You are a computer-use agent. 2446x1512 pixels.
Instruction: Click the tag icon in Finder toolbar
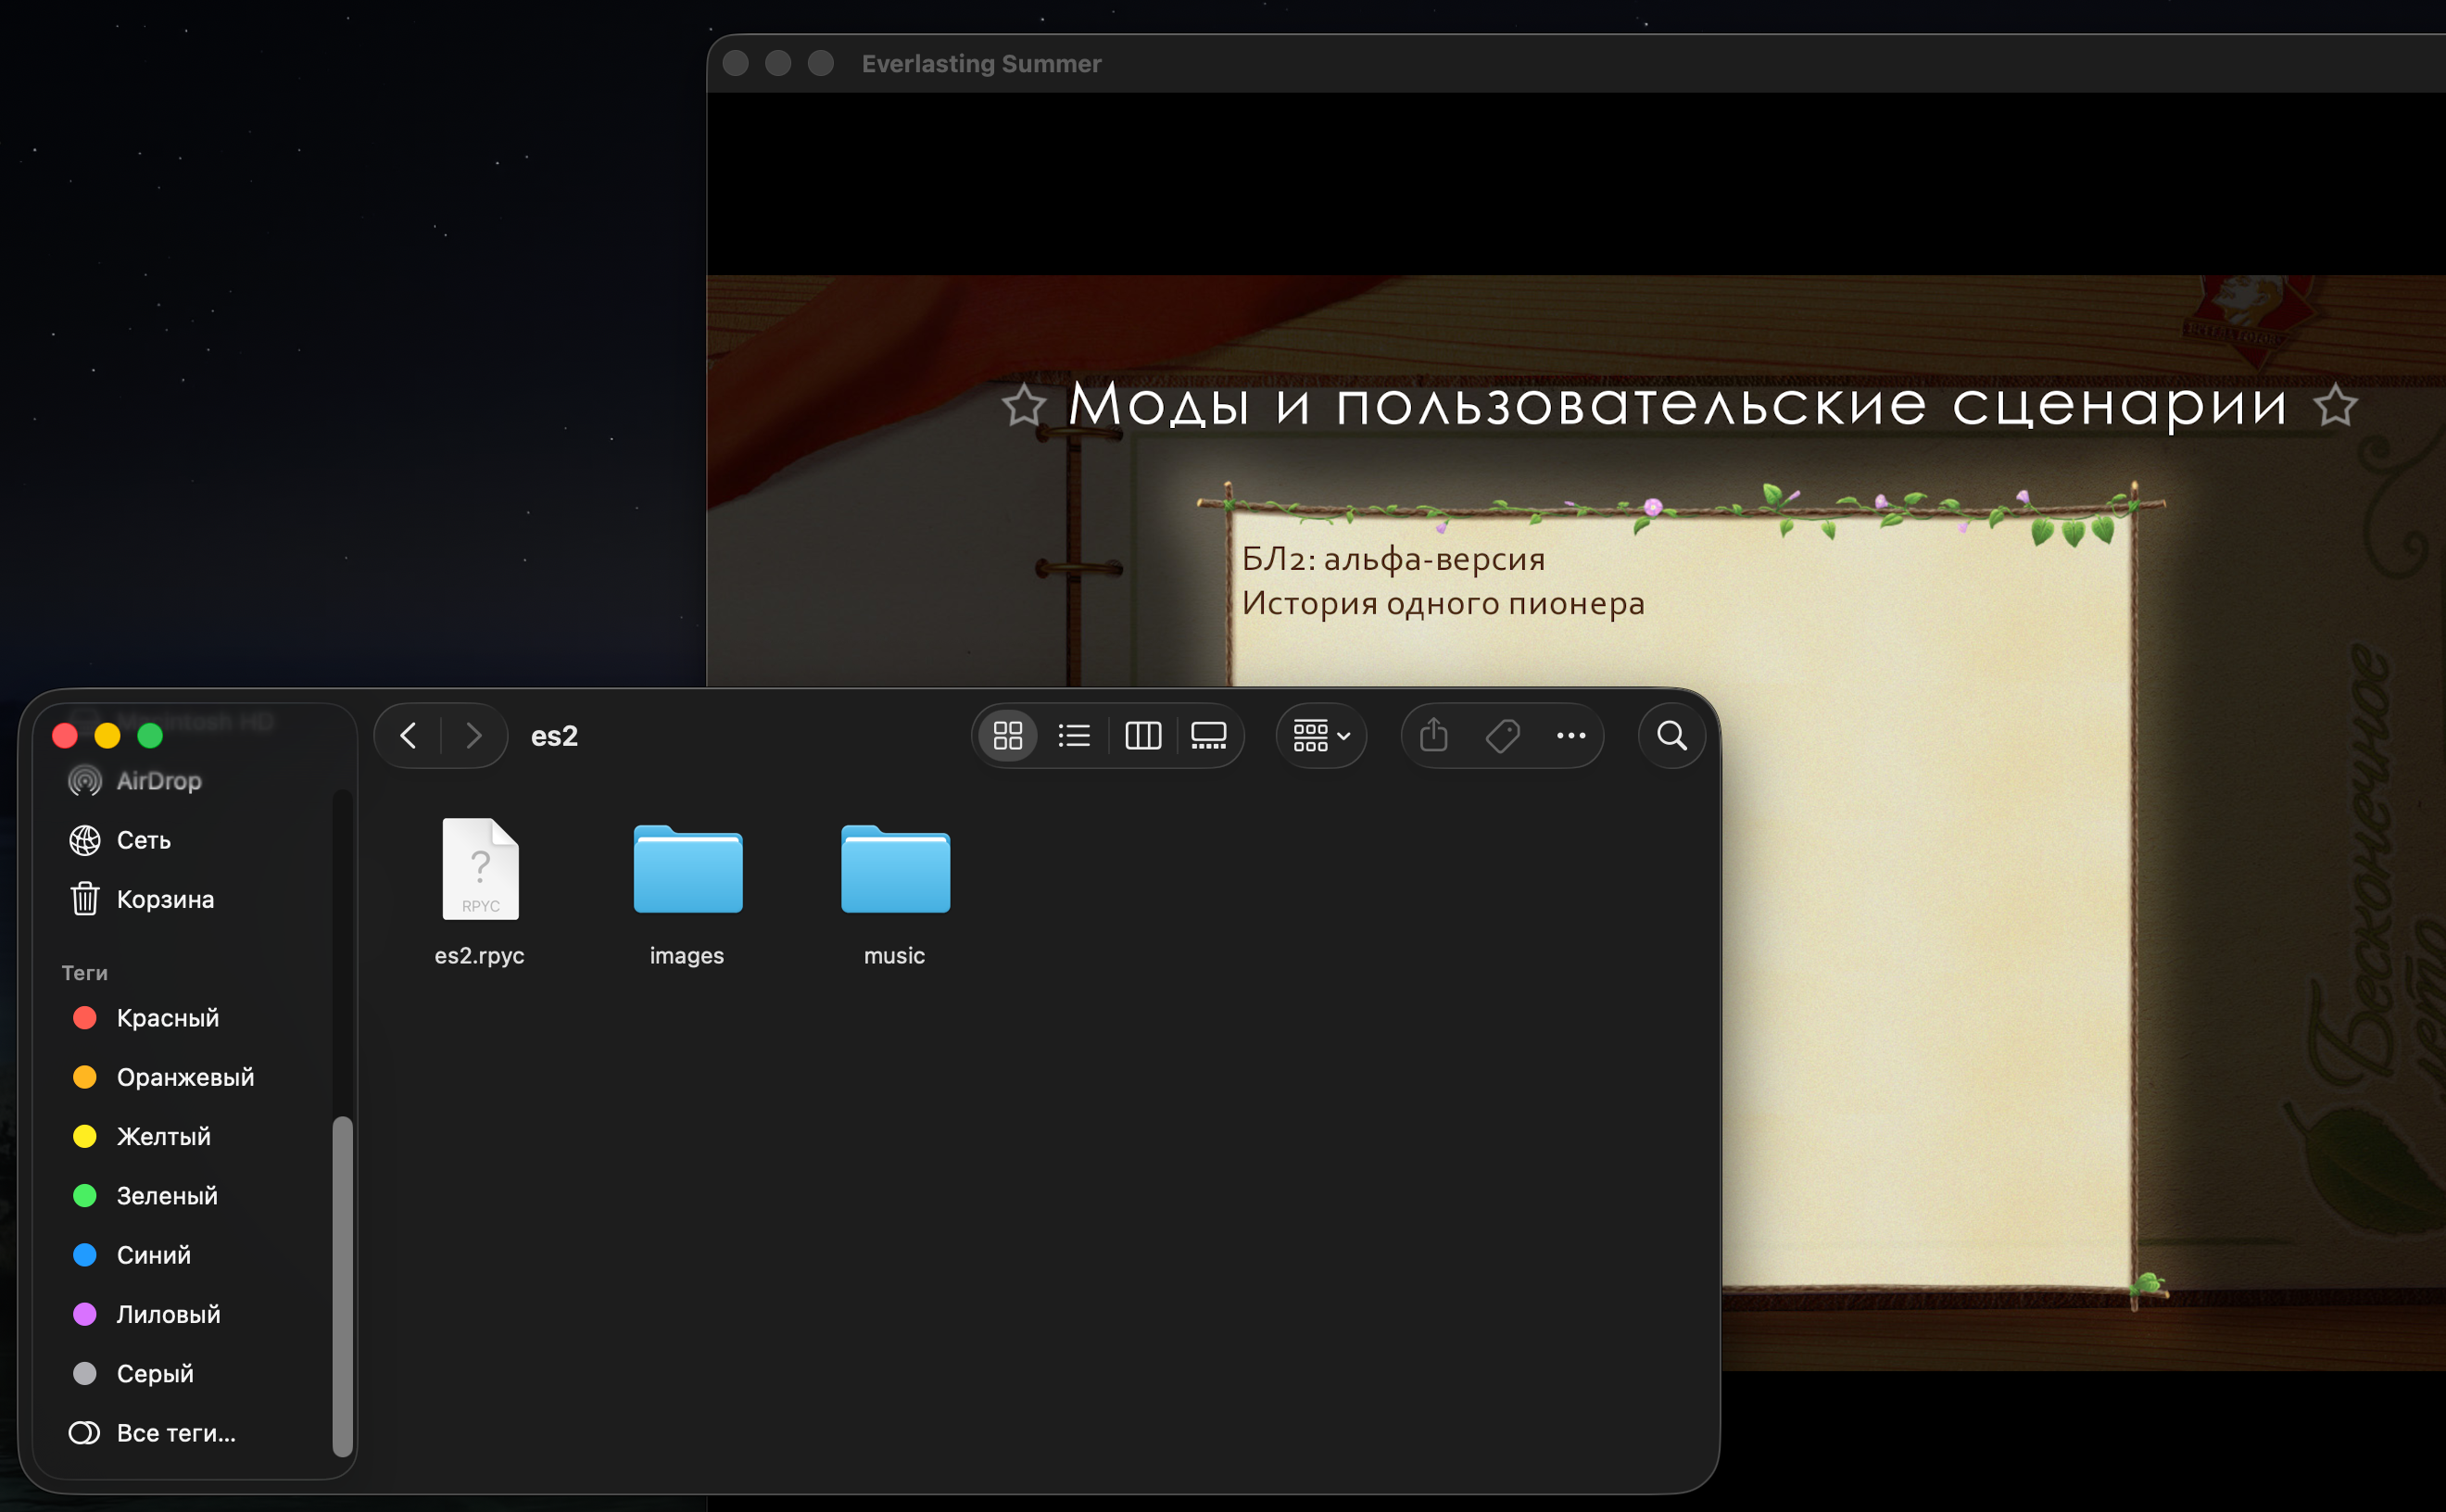[1502, 736]
